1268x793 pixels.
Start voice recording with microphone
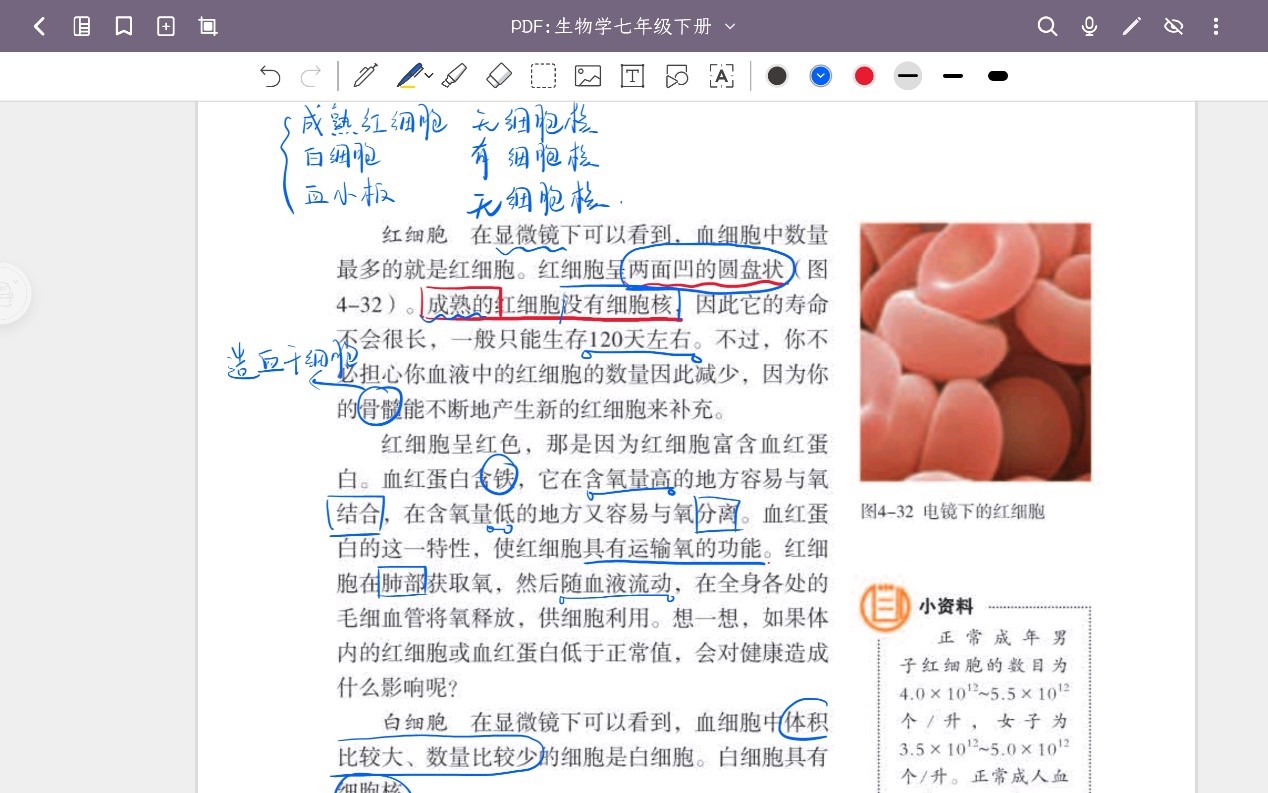click(1089, 27)
